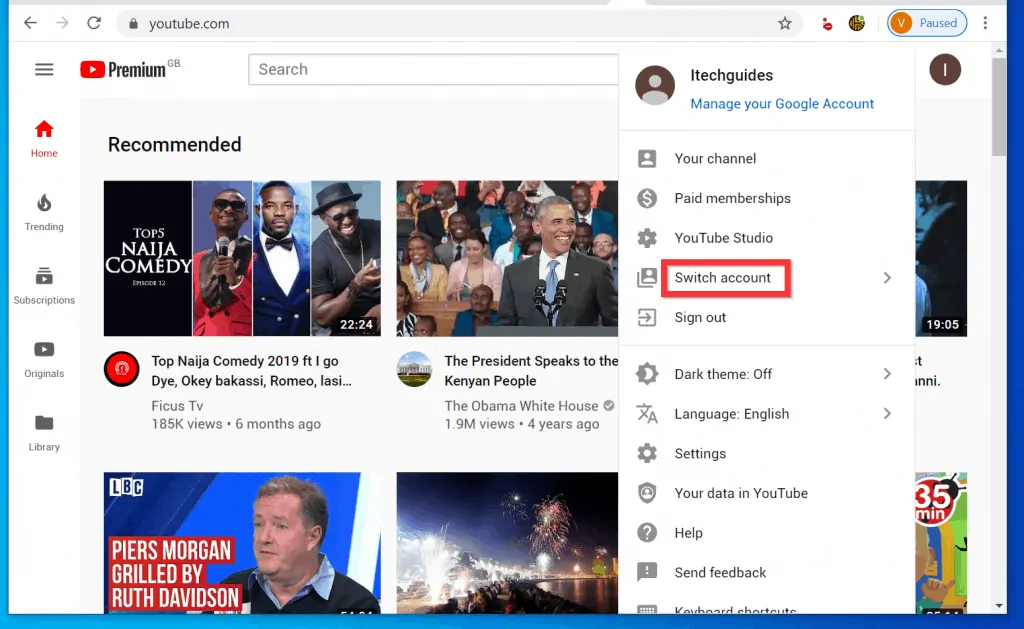Image resolution: width=1024 pixels, height=629 pixels.
Task: Click the profile avatar in the top right
Action: (945, 70)
